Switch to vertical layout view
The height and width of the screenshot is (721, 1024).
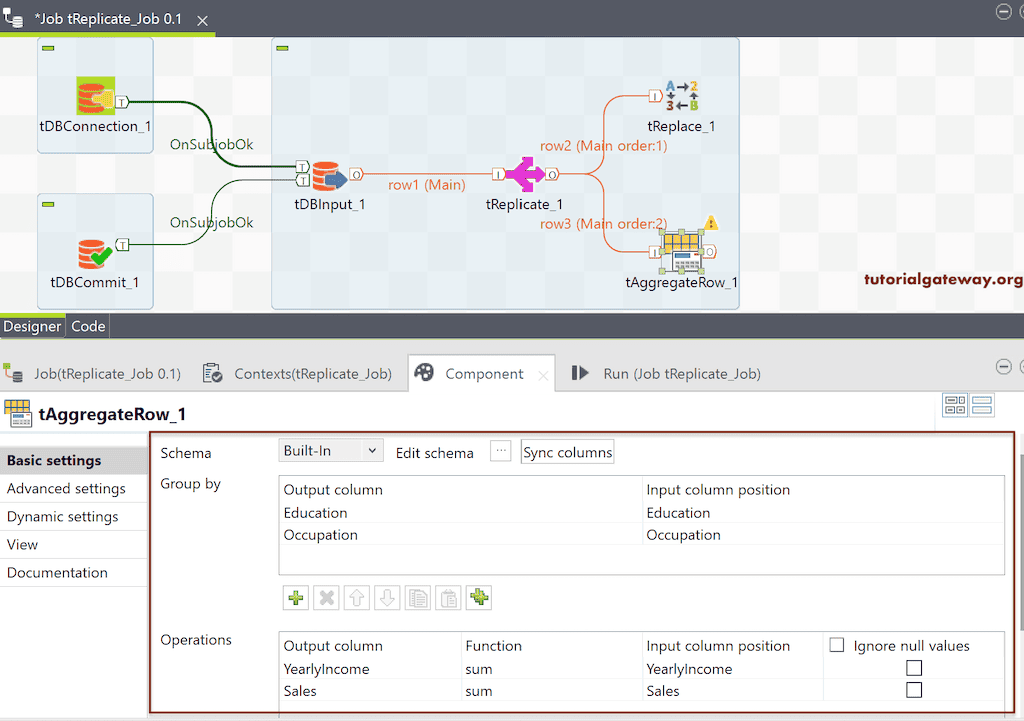pyautogui.click(x=981, y=404)
